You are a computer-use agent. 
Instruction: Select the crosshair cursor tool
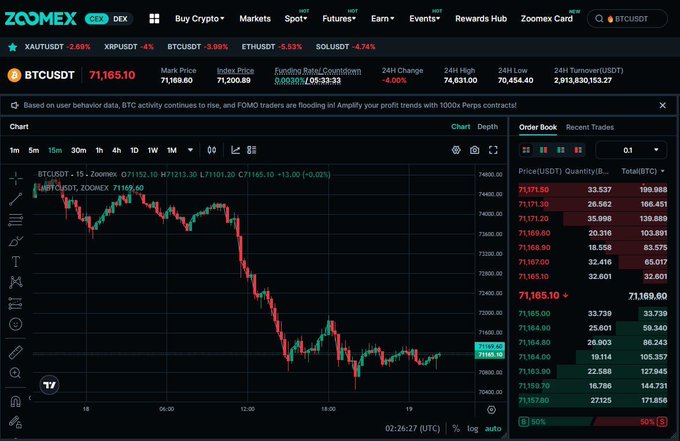16,178
